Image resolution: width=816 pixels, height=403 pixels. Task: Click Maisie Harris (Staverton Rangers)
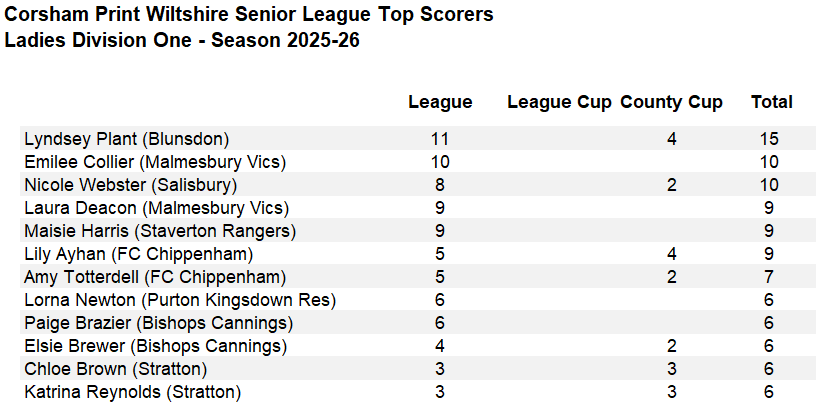pos(160,231)
